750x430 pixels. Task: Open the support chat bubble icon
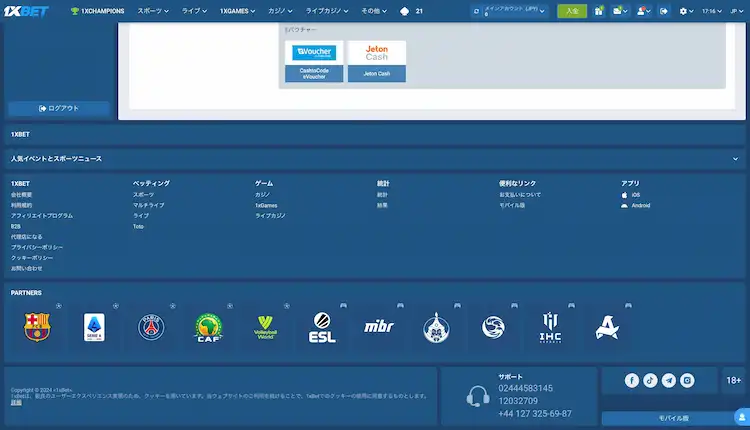click(x=742, y=417)
